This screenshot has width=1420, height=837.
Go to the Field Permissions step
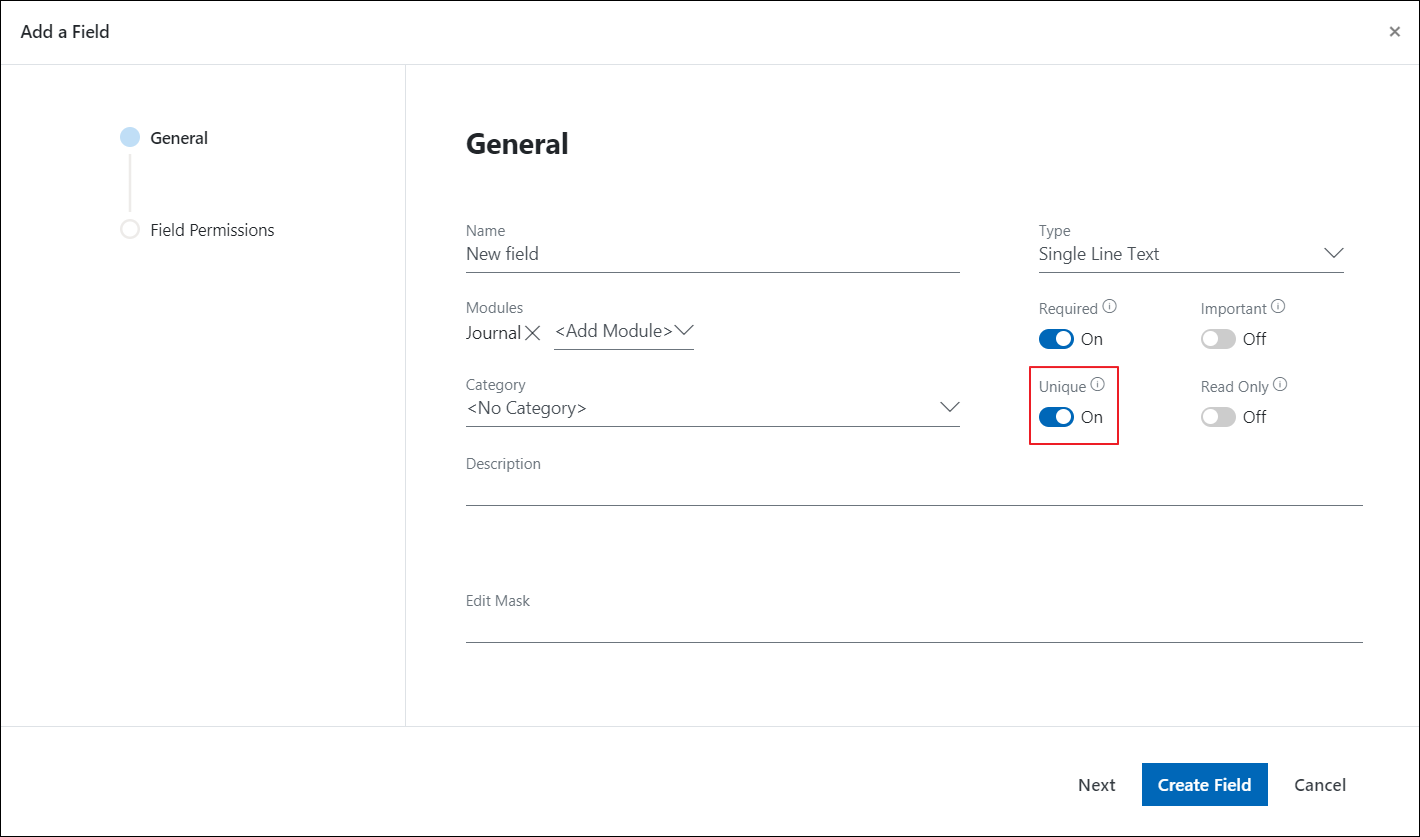(x=197, y=230)
